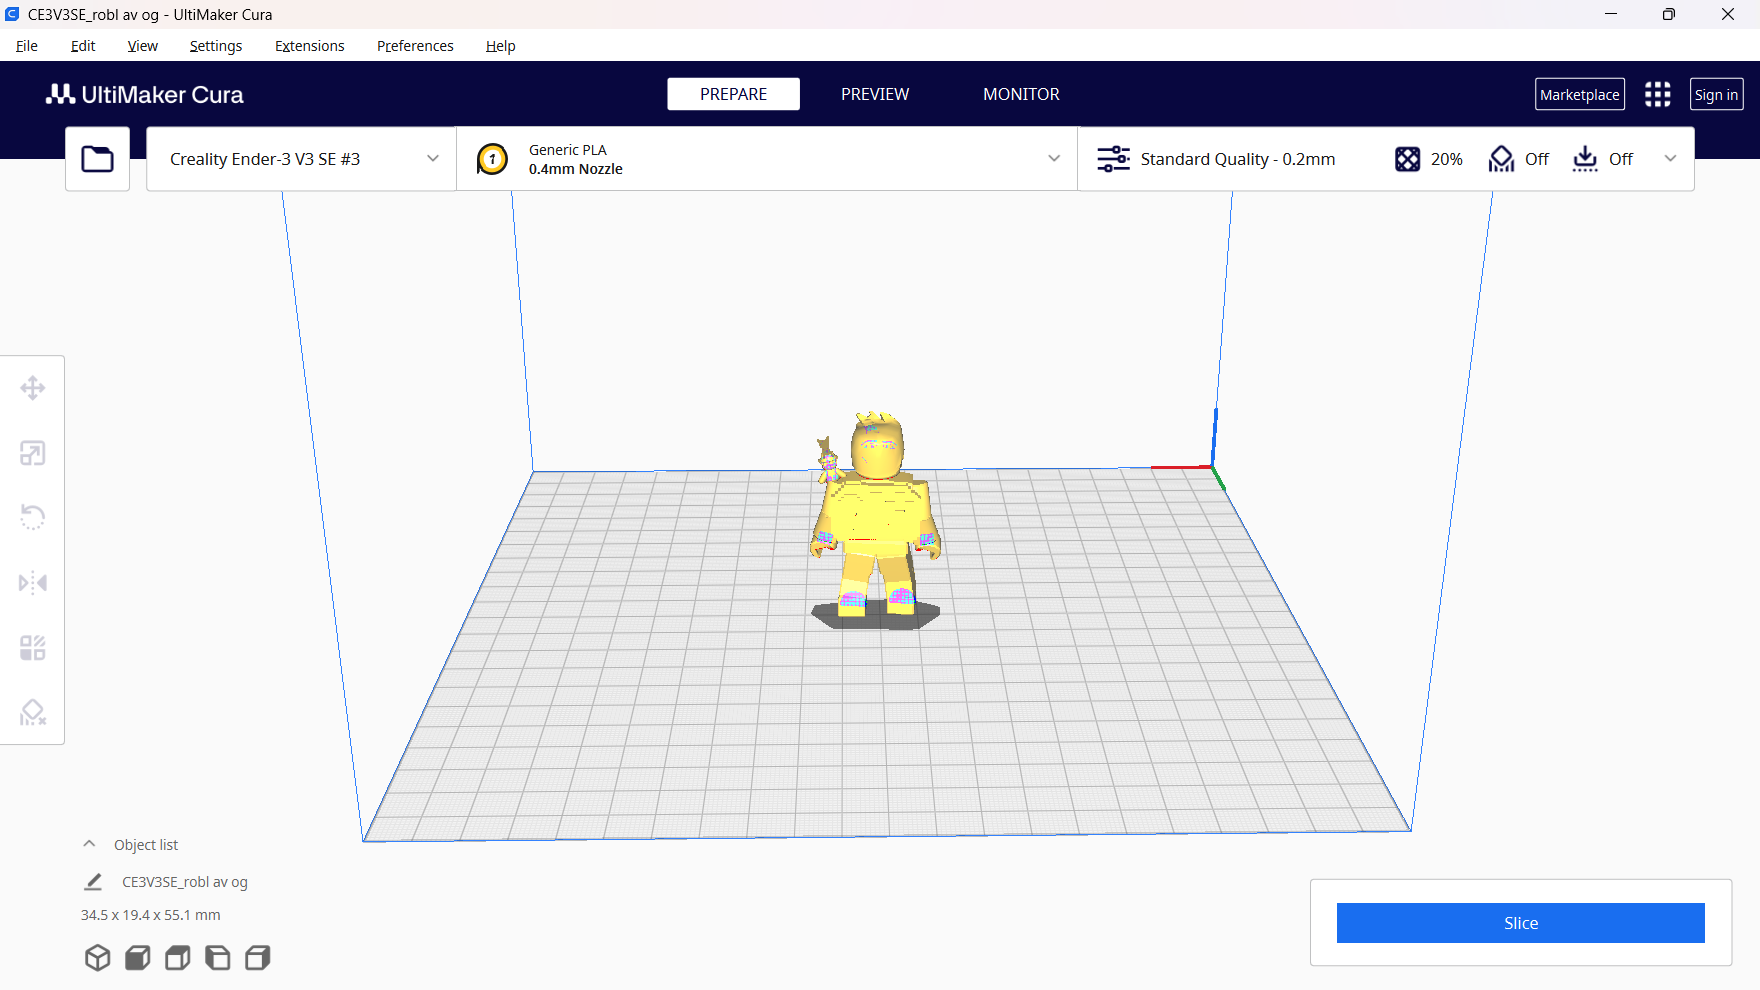Image resolution: width=1760 pixels, height=990 pixels.
Task: Switch to 3D perspective view
Action: (x=97, y=958)
